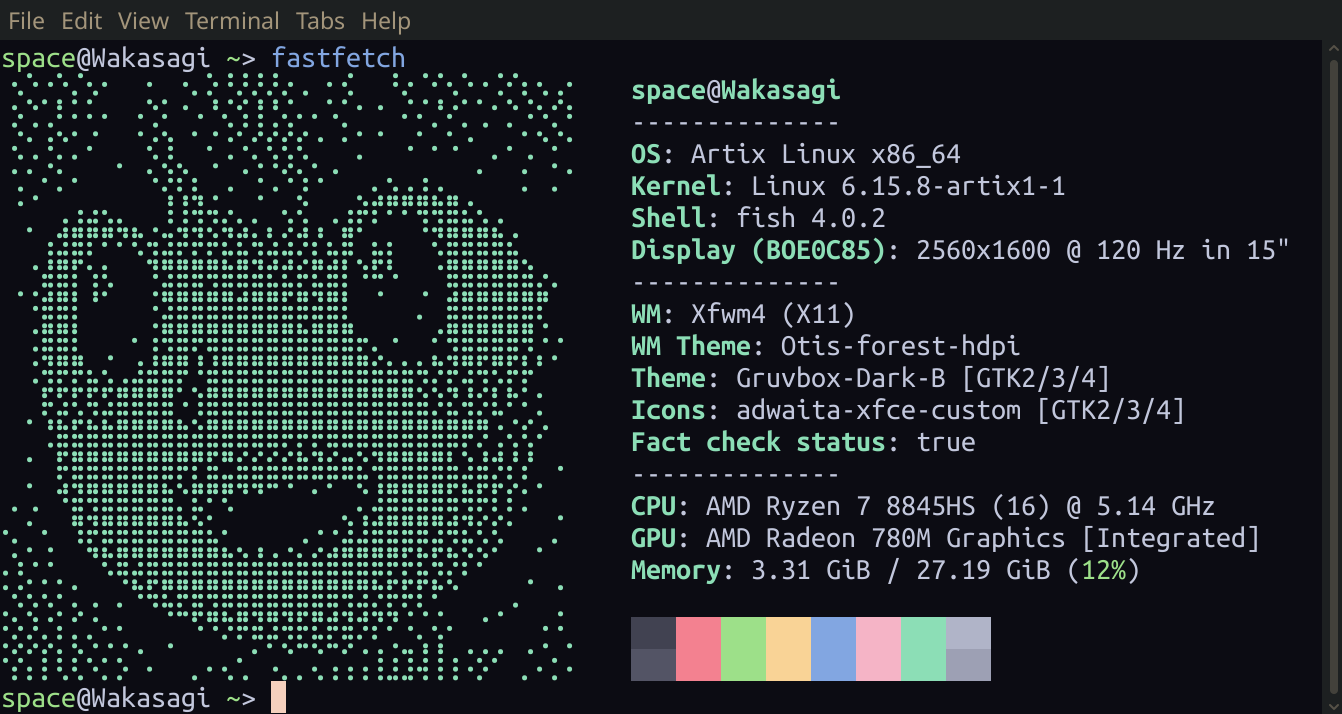Click the light pink color block in palette

(878, 649)
